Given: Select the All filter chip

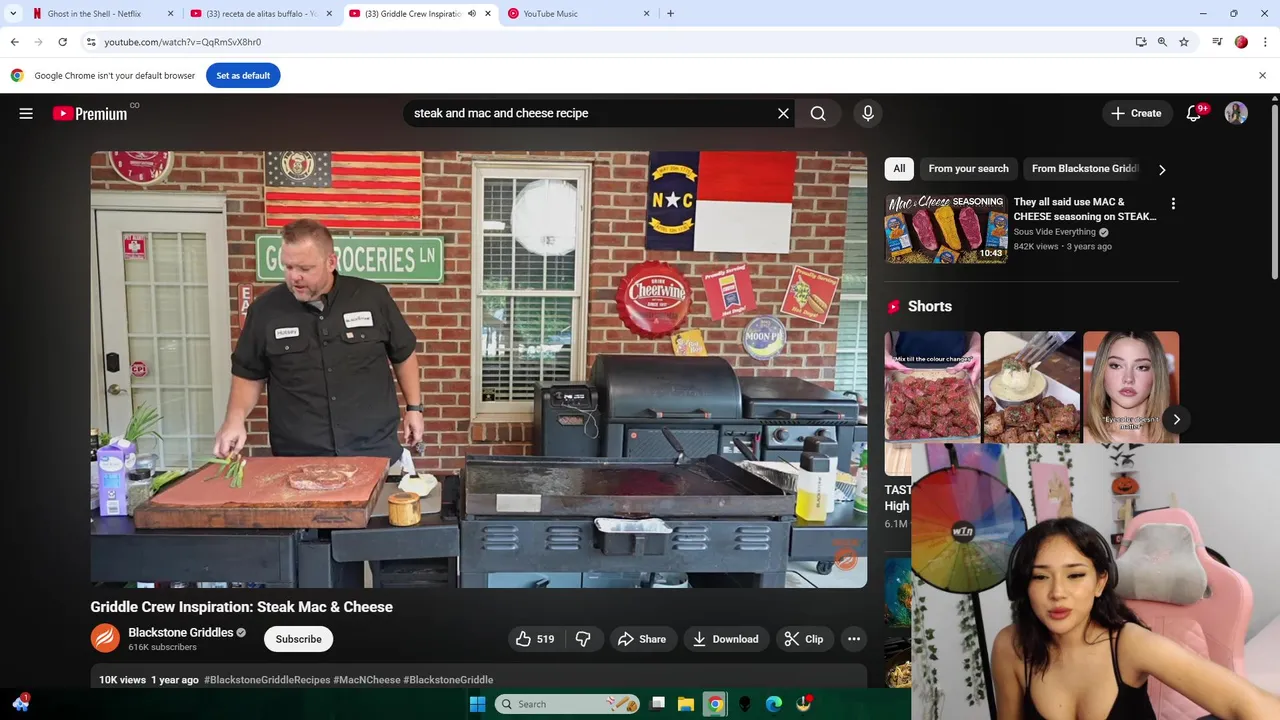Looking at the screenshot, I should tap(899, 169).
